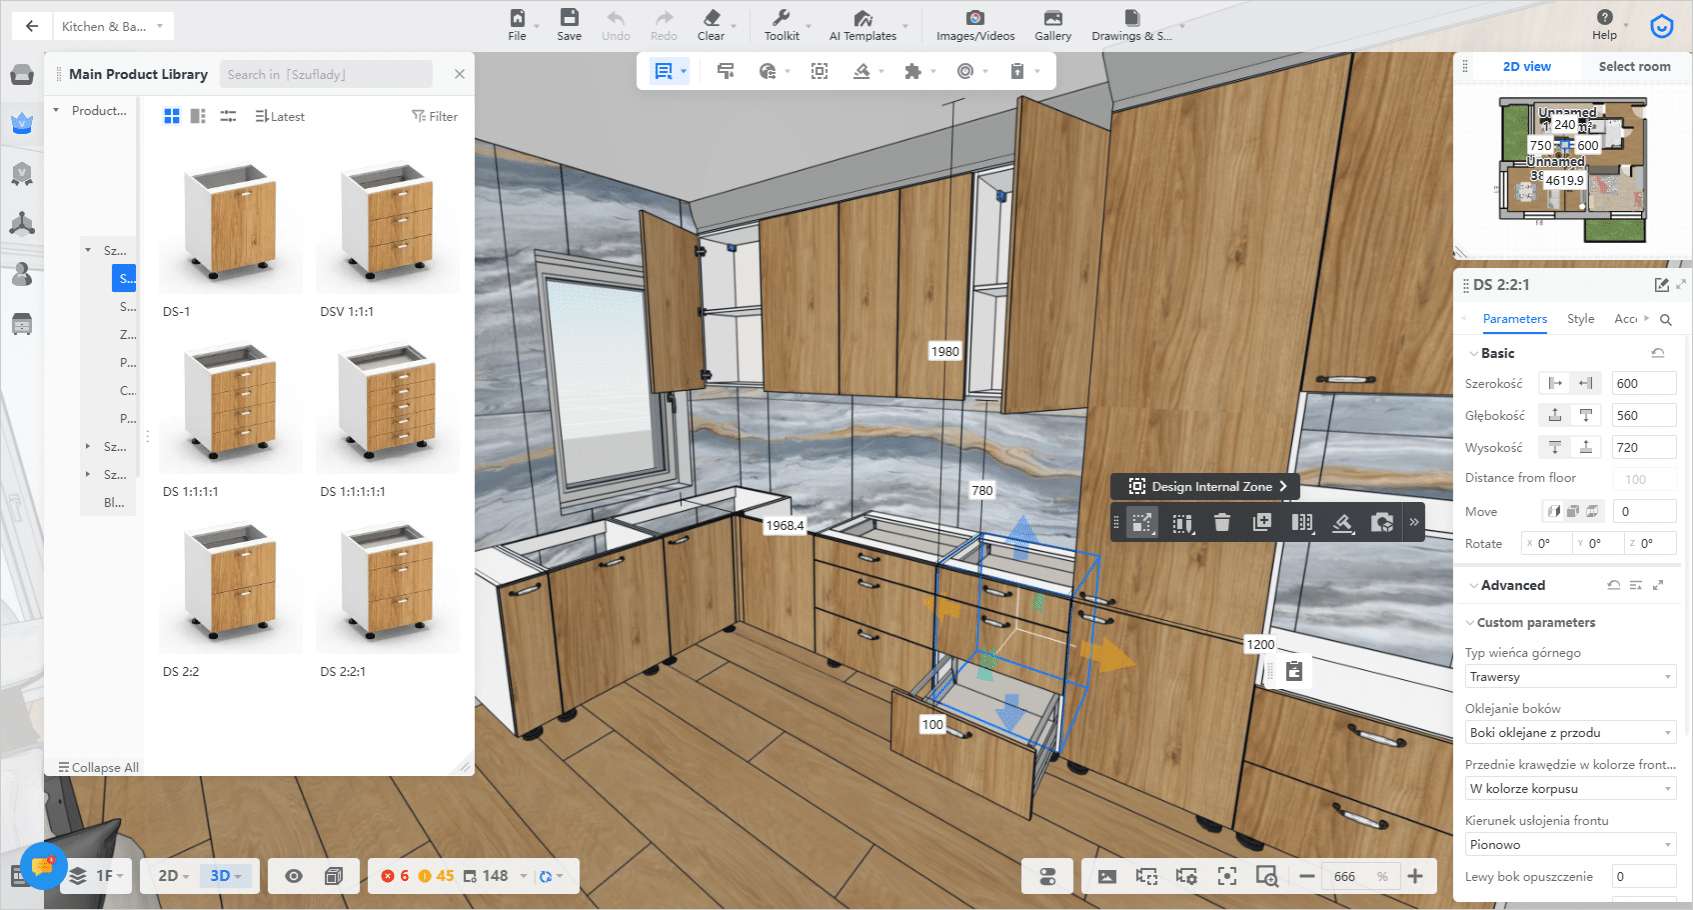This screenshot has height=910, width=1694.
Task: Click the trash delete icon for selected cabinet
Action: point(1222,522)
